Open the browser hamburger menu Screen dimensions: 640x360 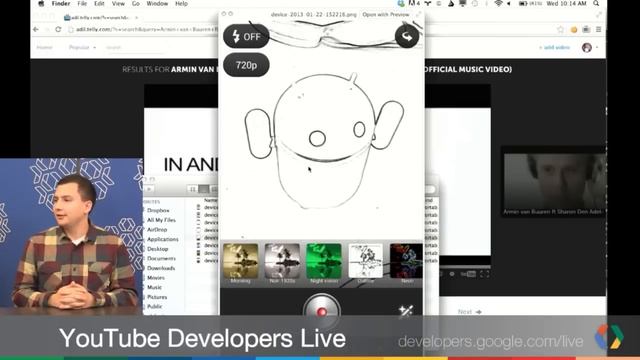(x=598, y=29)
